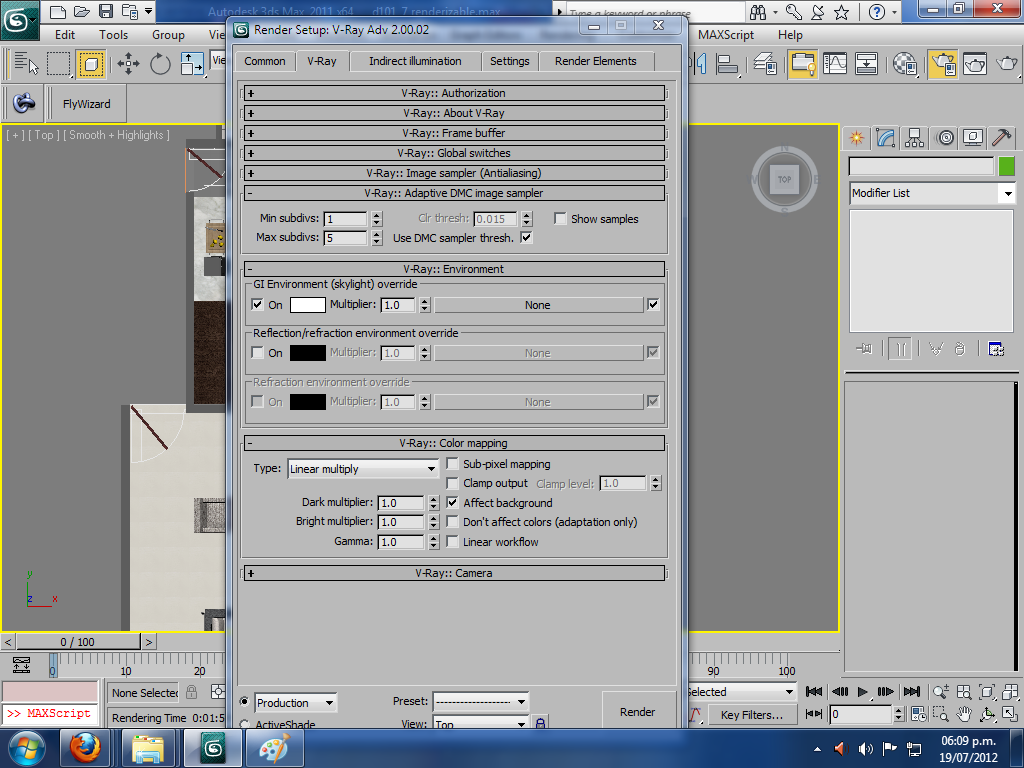Image resolution: width=1024 pixels, height=768 pixels.
Task: Click the Render button
Action: 637,711
